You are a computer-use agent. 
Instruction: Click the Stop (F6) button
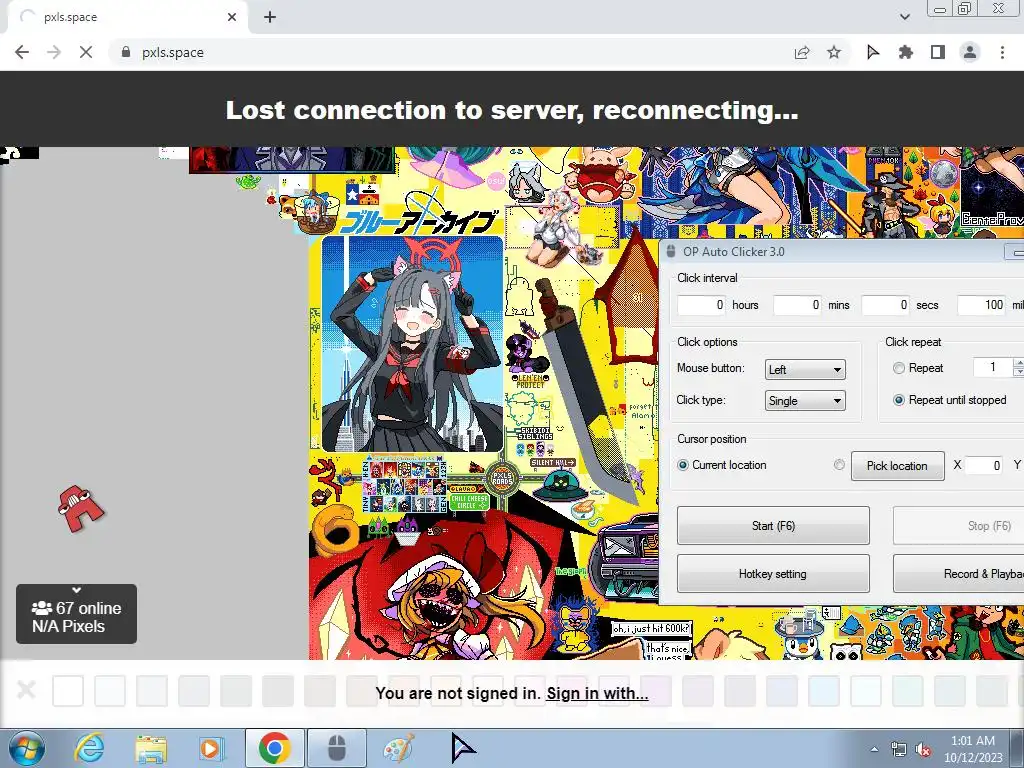coord(958,526)
